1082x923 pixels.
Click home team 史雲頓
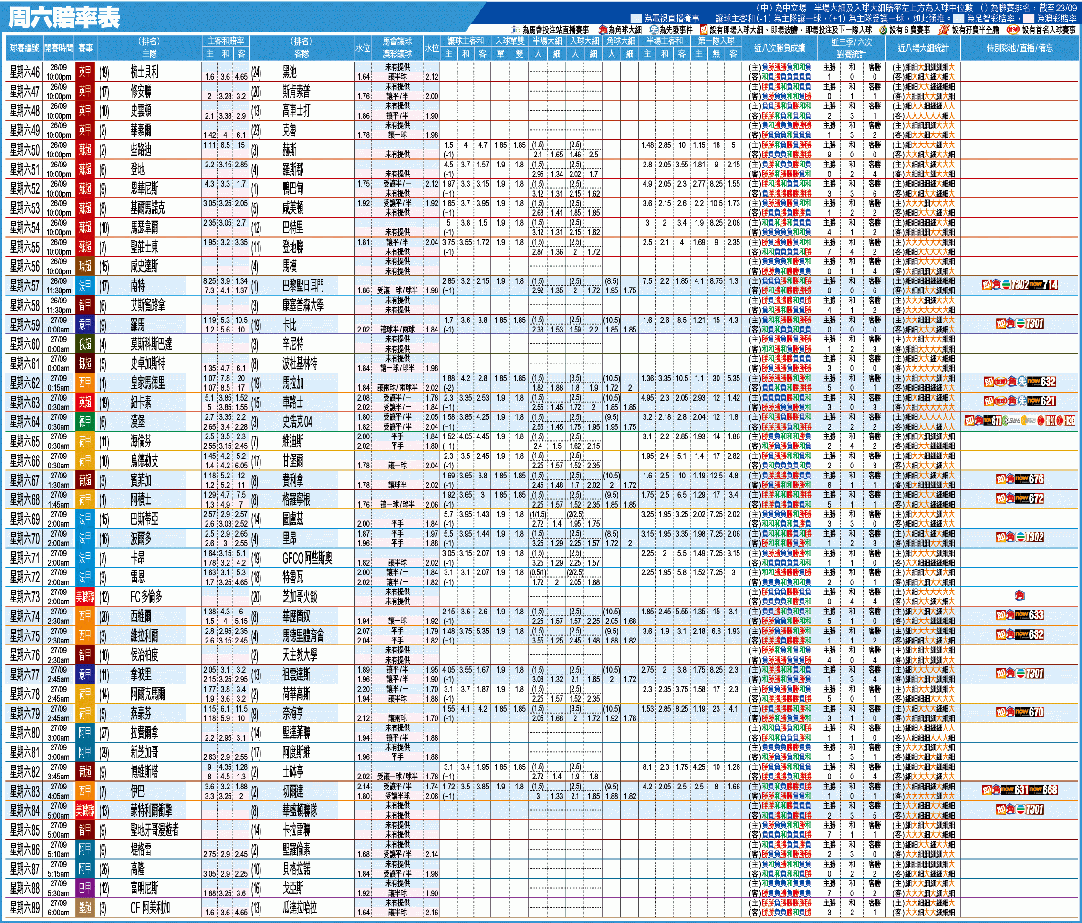141,110
